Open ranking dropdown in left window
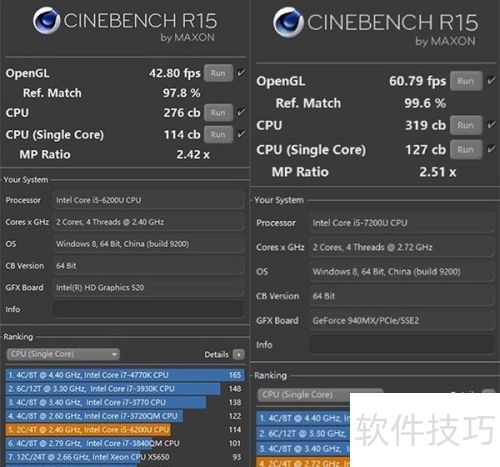The image size is (500, 467). point(63,354)
